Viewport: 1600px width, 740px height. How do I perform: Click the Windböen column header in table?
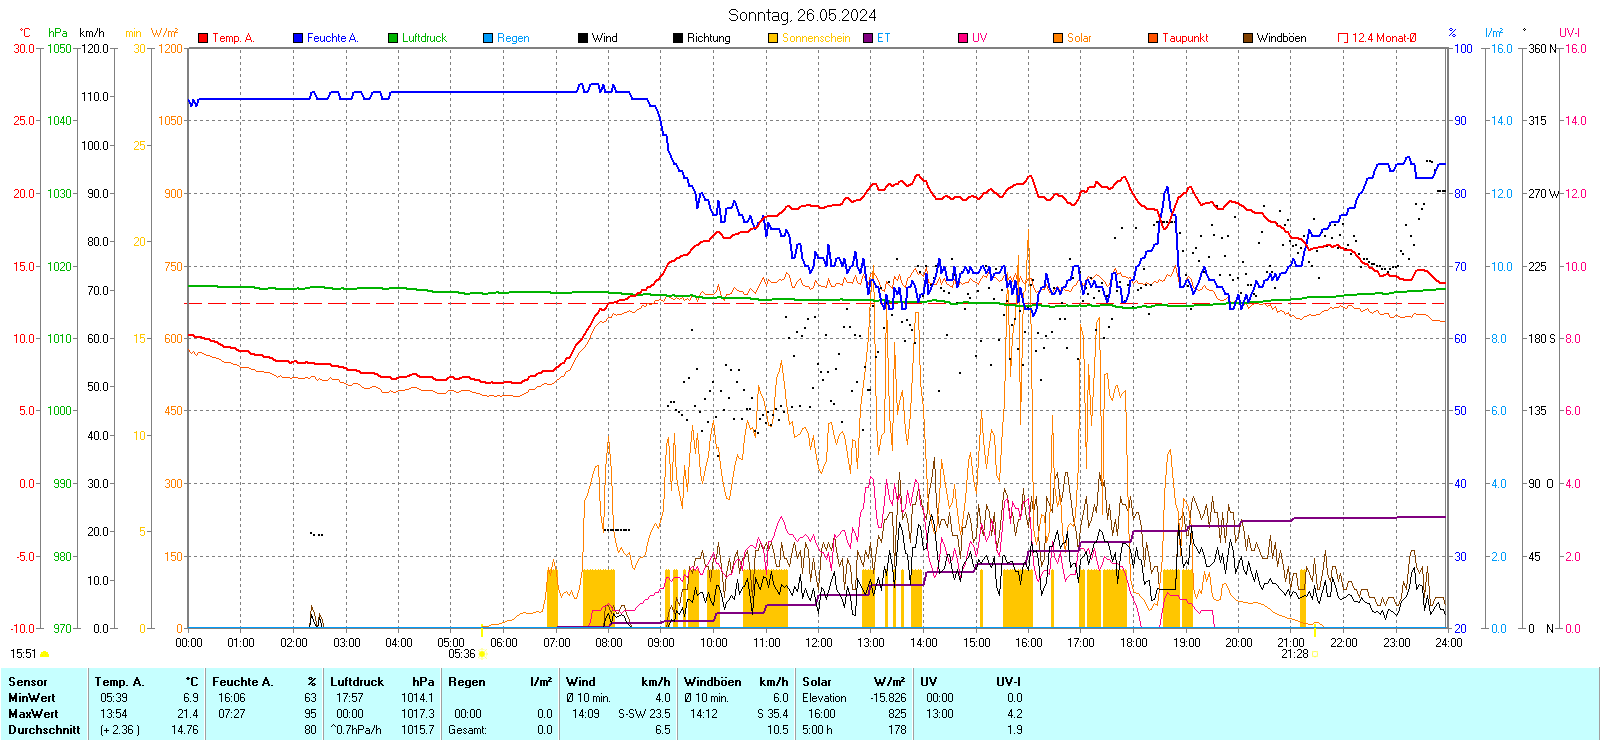(x=713, y=682)
